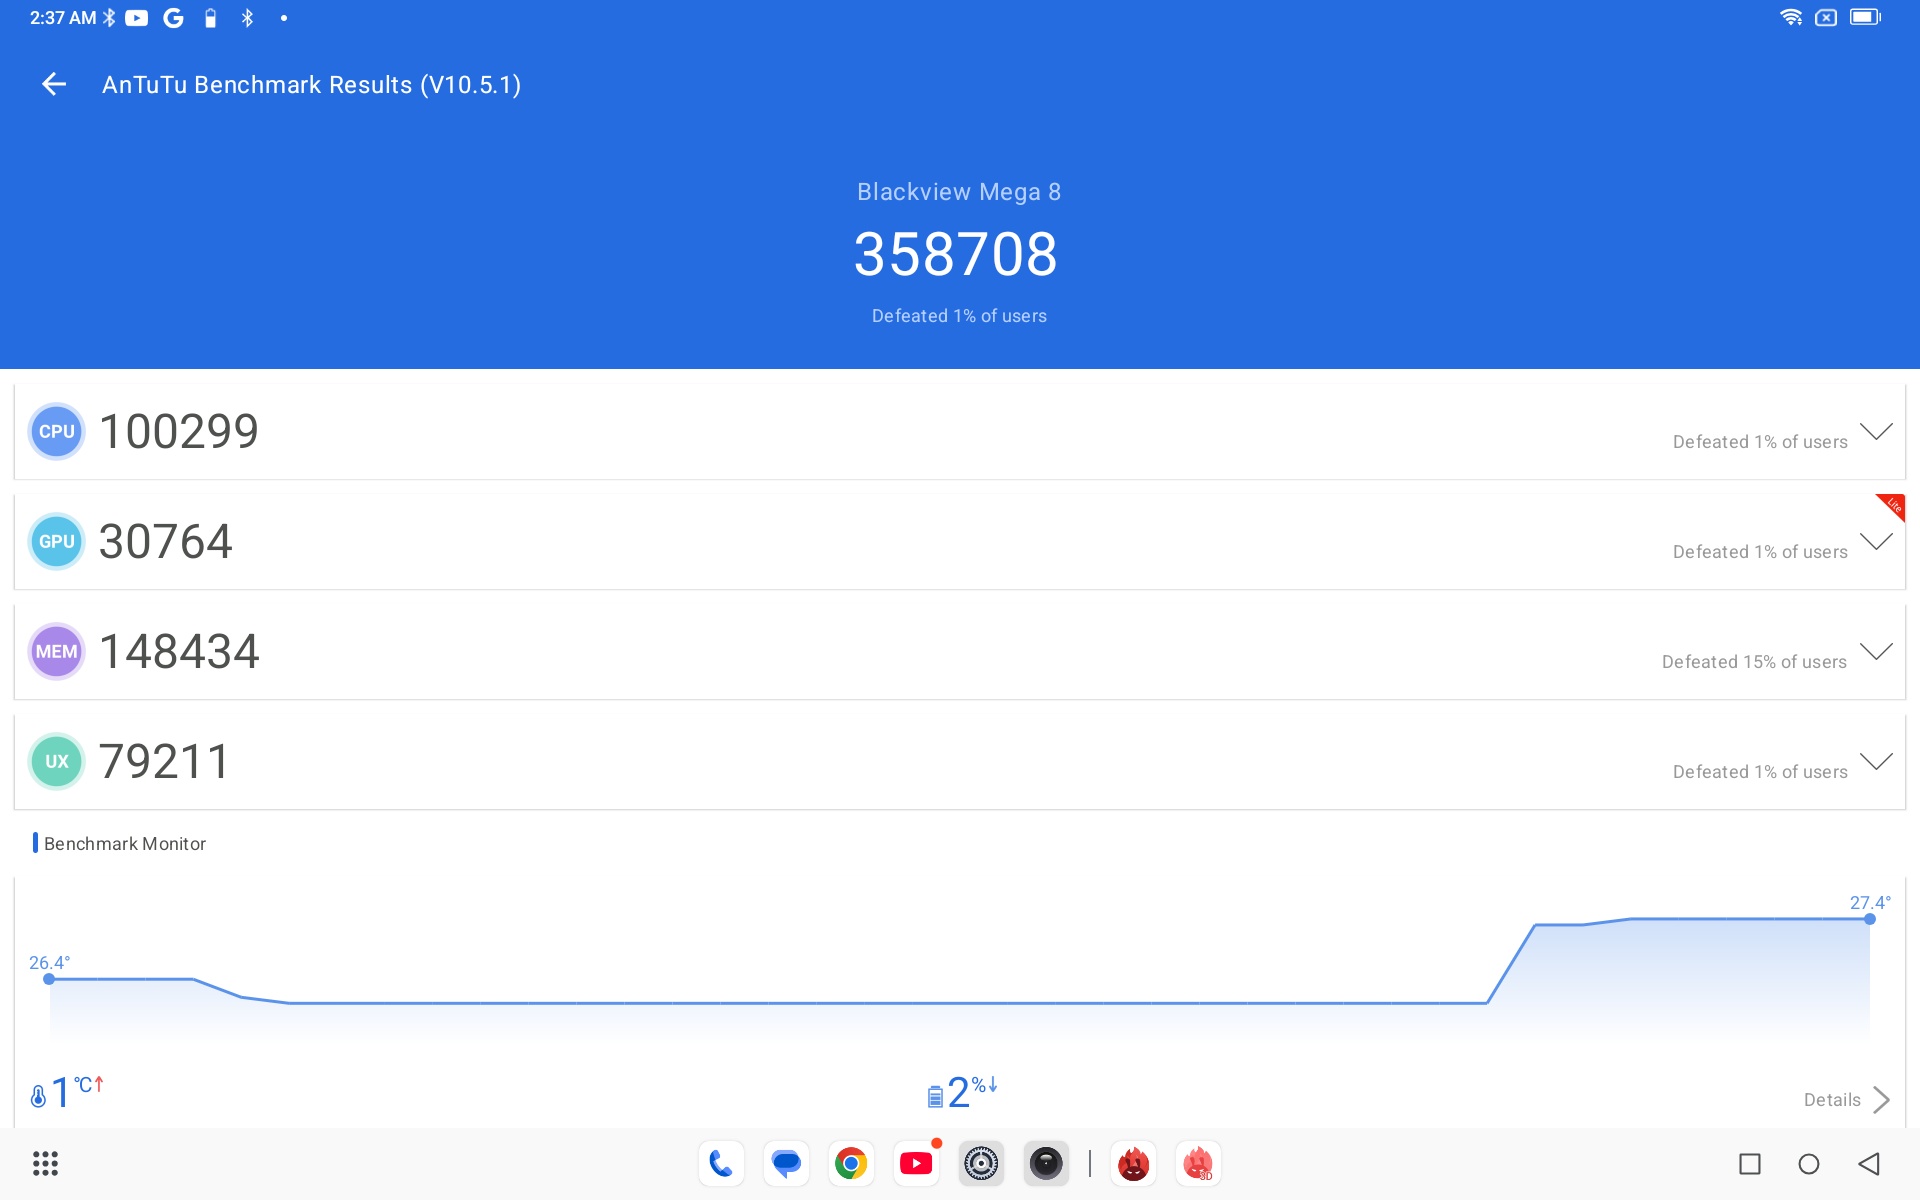Open Settings gear in taskbar

click(981, 1164)
